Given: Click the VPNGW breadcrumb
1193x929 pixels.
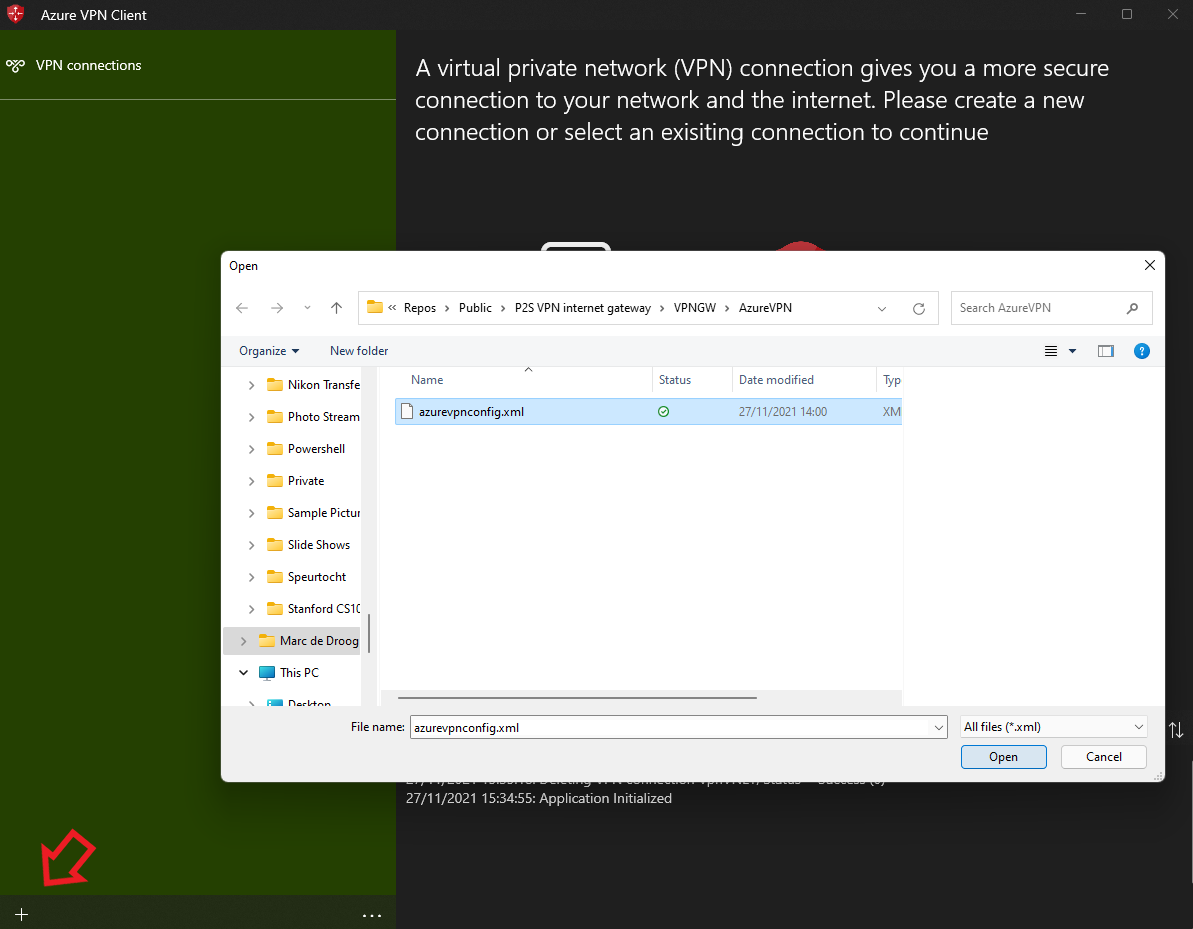Looking at the screenshot, I should click(x=695, y=308).
